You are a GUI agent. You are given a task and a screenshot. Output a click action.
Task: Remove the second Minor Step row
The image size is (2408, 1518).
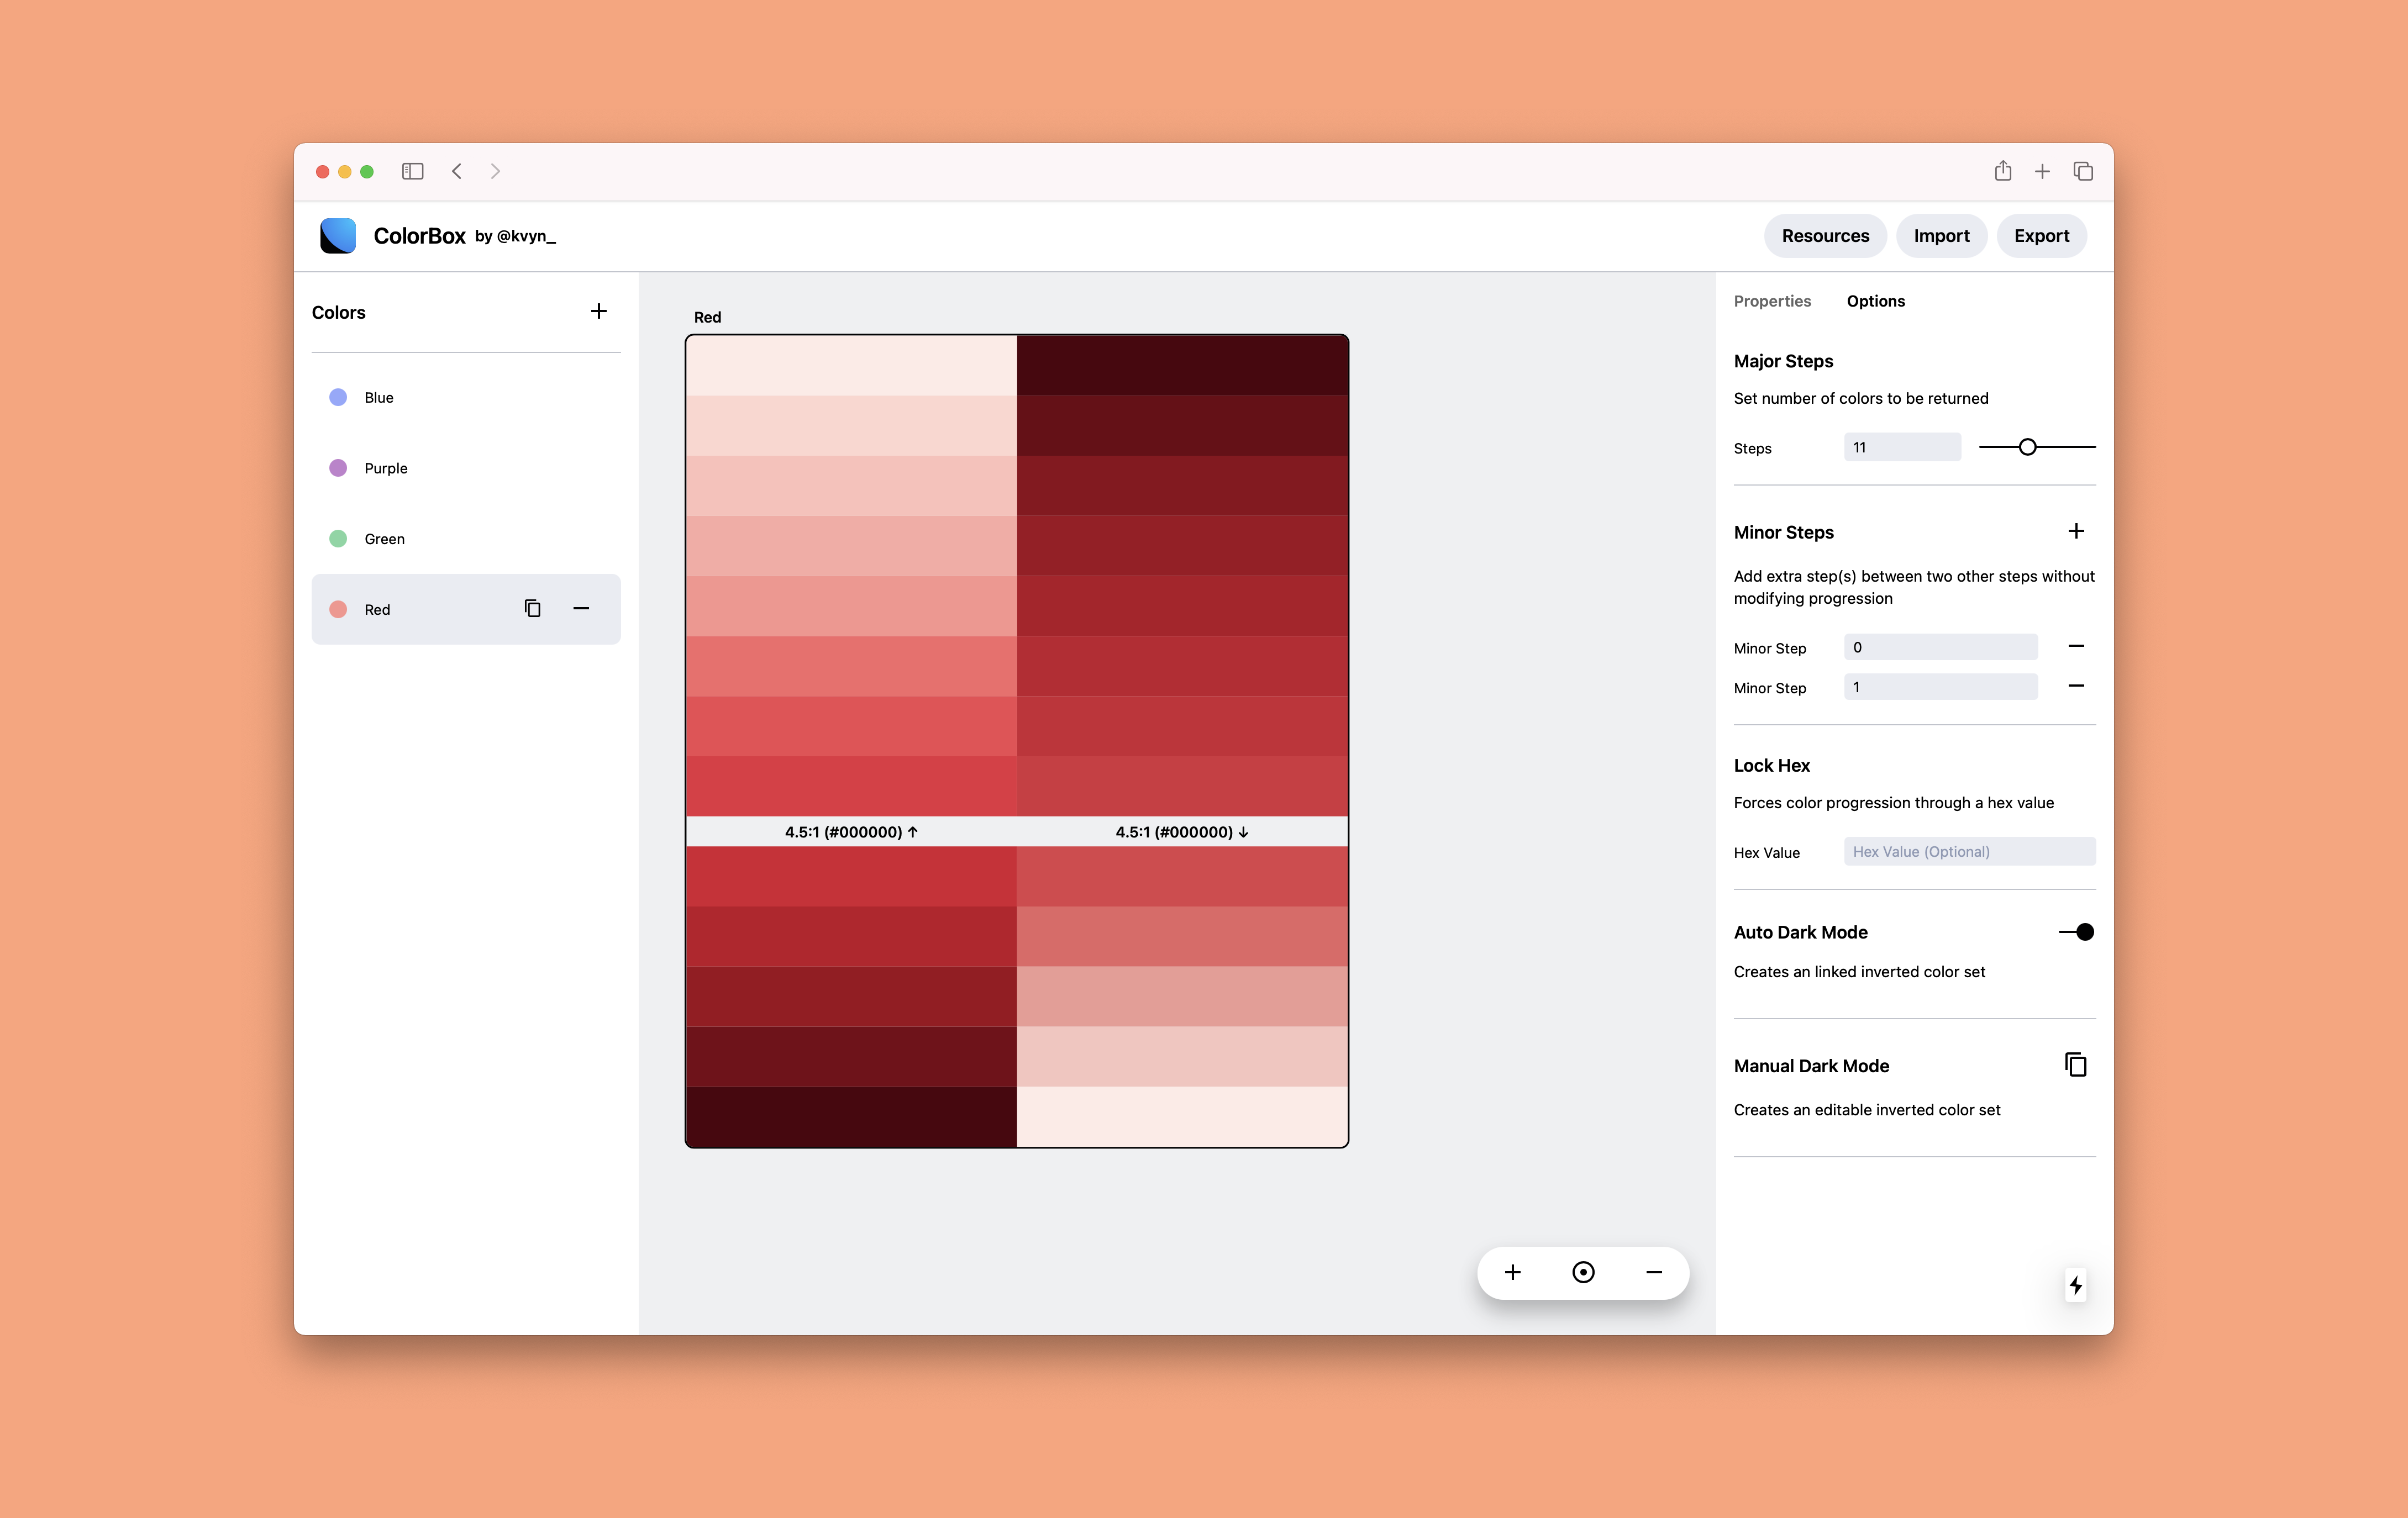click(x=2075, y=686)
